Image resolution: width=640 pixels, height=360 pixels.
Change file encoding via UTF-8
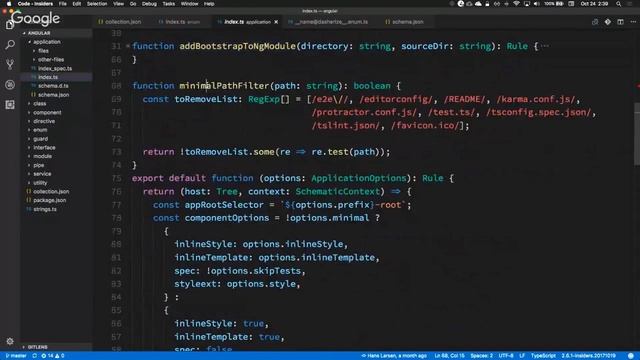[x=506, y=356]
